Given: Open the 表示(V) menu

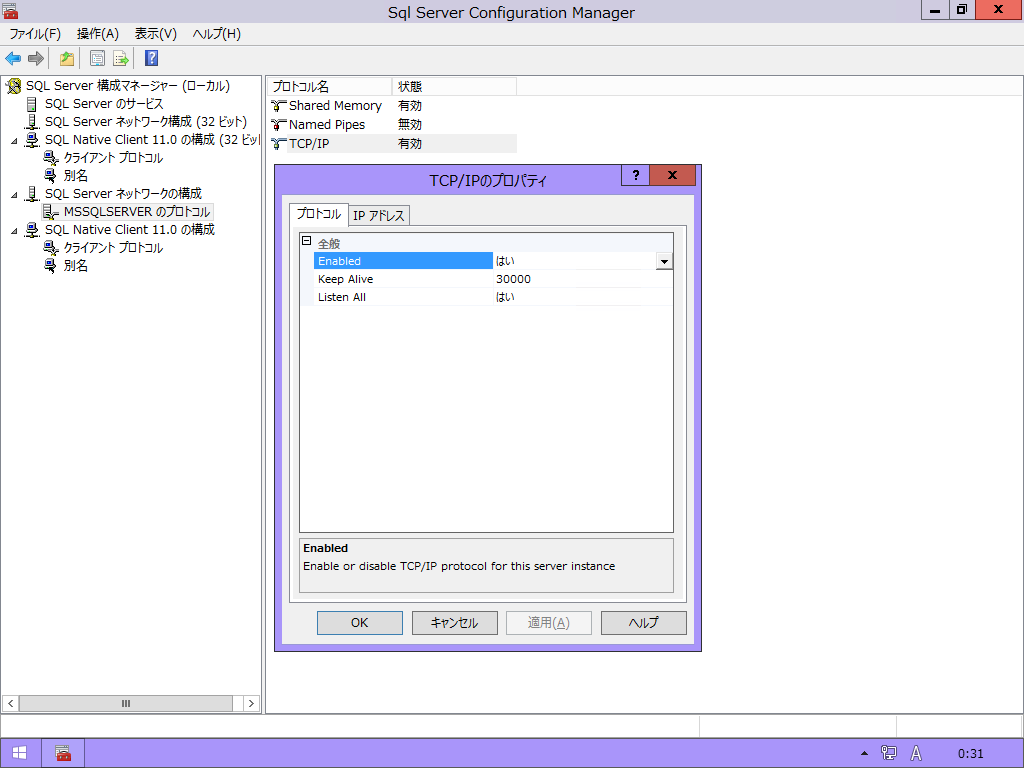Looking at the screenshot, I should pos(155,34).
